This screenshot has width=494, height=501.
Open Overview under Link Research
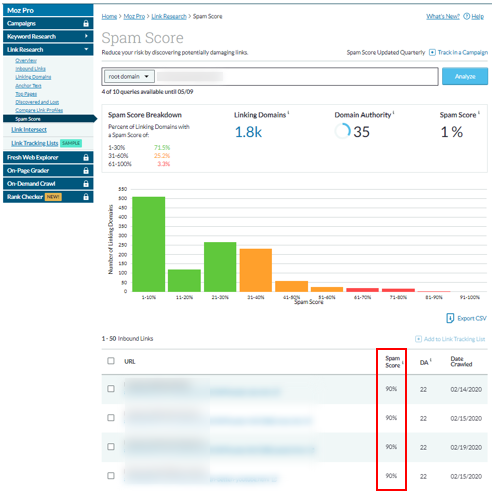[x=26, y=60]
